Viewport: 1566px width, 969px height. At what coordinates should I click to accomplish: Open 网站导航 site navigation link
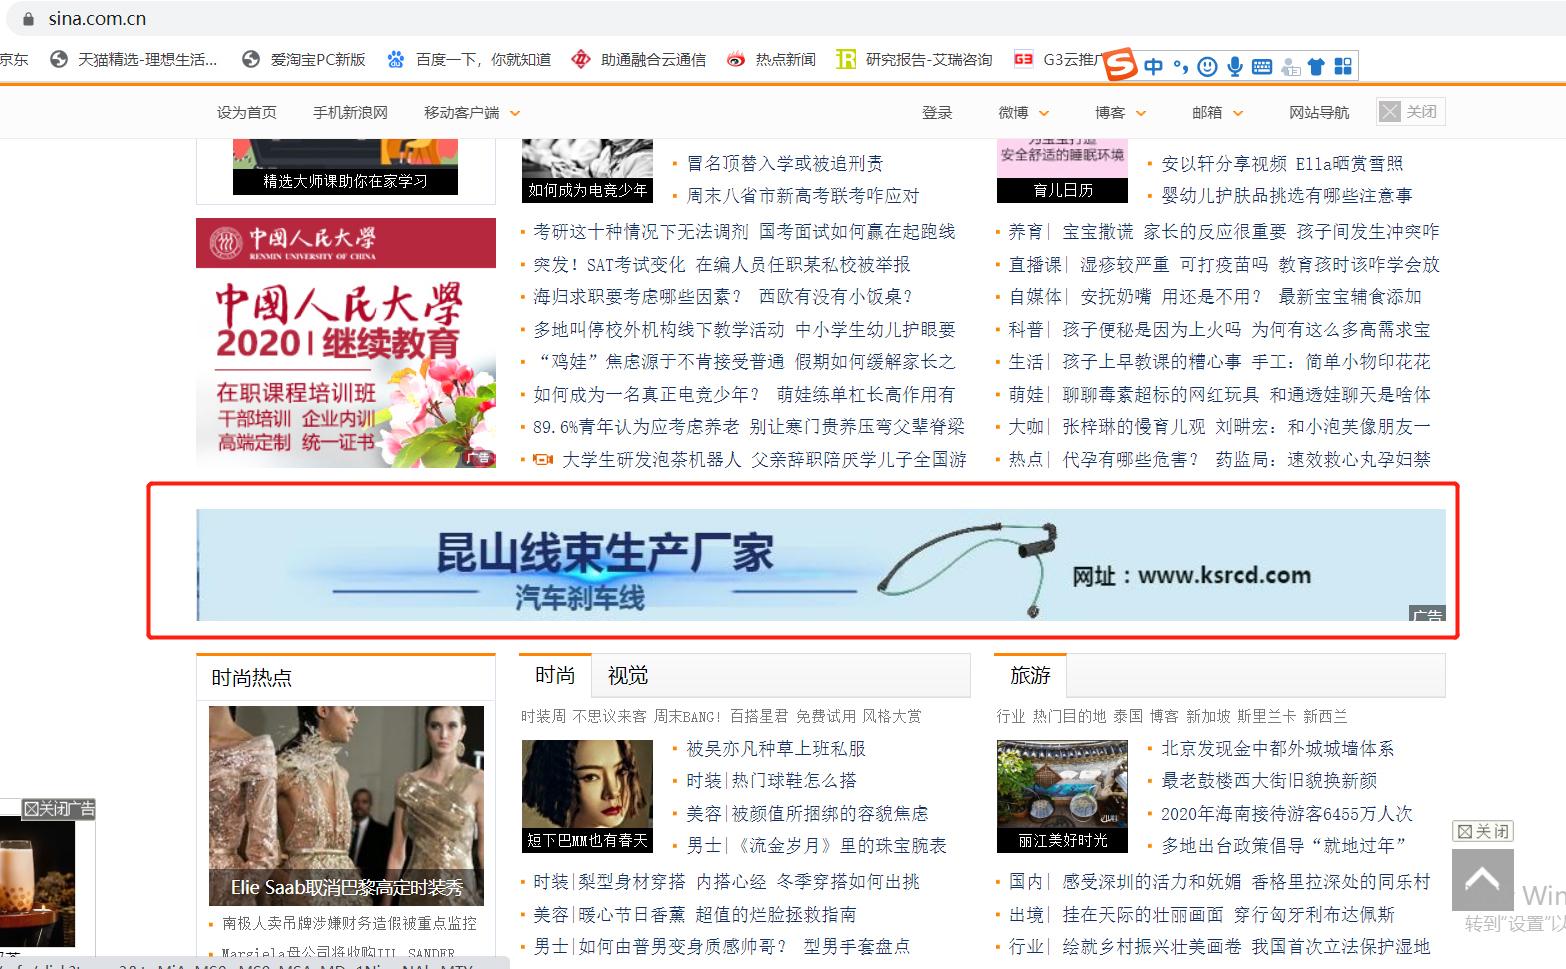coord(1319,113)
